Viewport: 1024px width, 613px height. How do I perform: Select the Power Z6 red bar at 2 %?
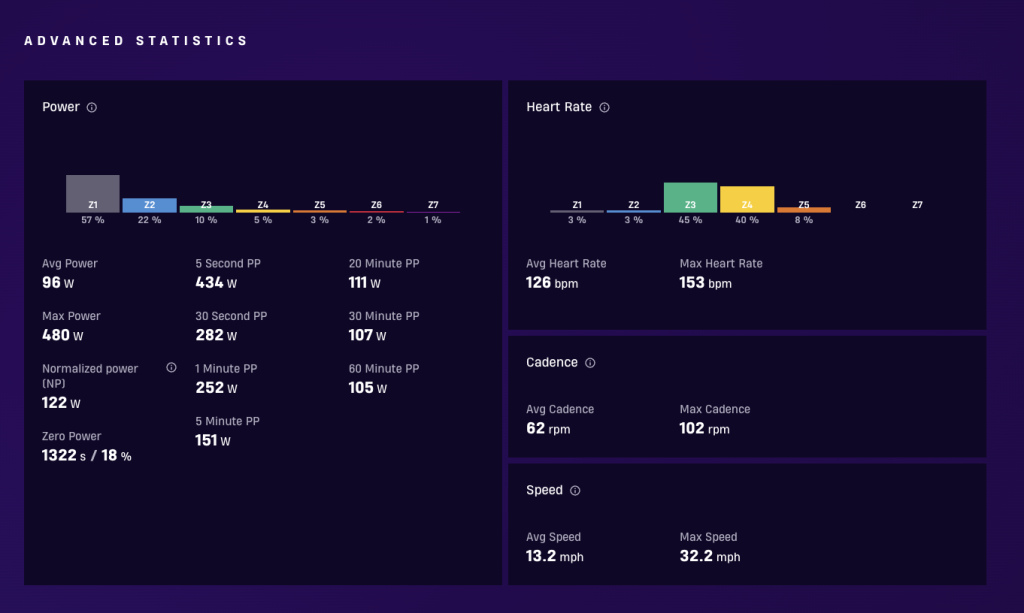click(x=377, y=212)
